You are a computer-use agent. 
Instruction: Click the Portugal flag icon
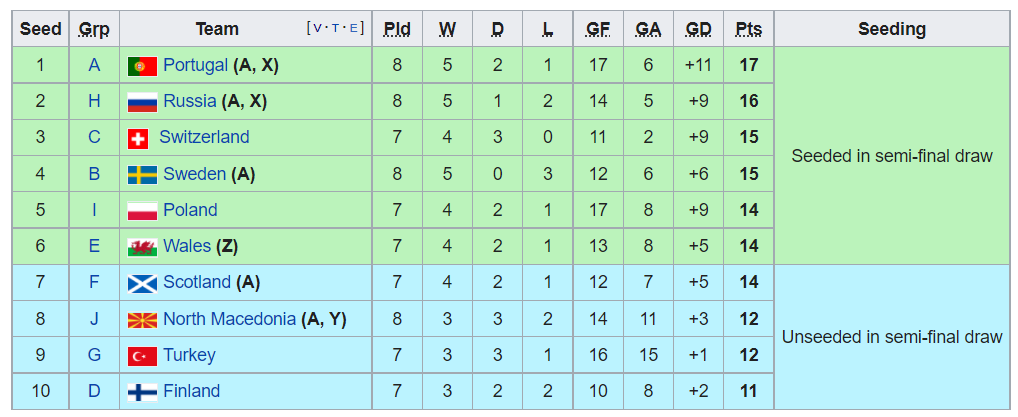click(x=142, y=66)
